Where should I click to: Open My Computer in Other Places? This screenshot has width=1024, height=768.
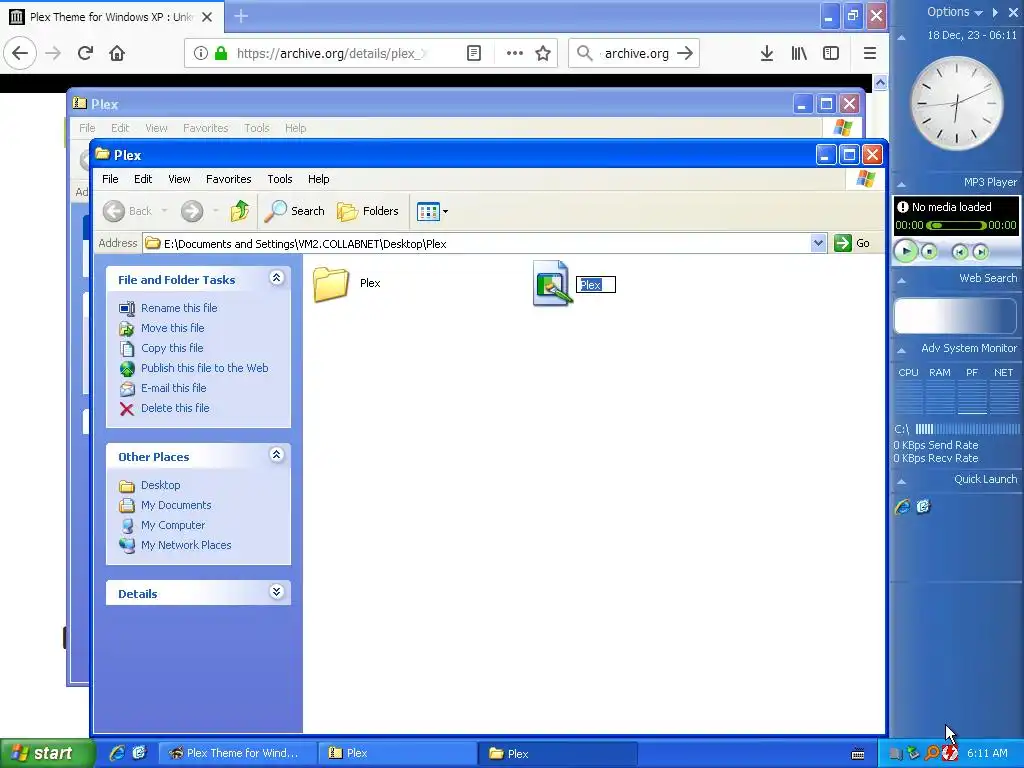(x=173, y=525)
